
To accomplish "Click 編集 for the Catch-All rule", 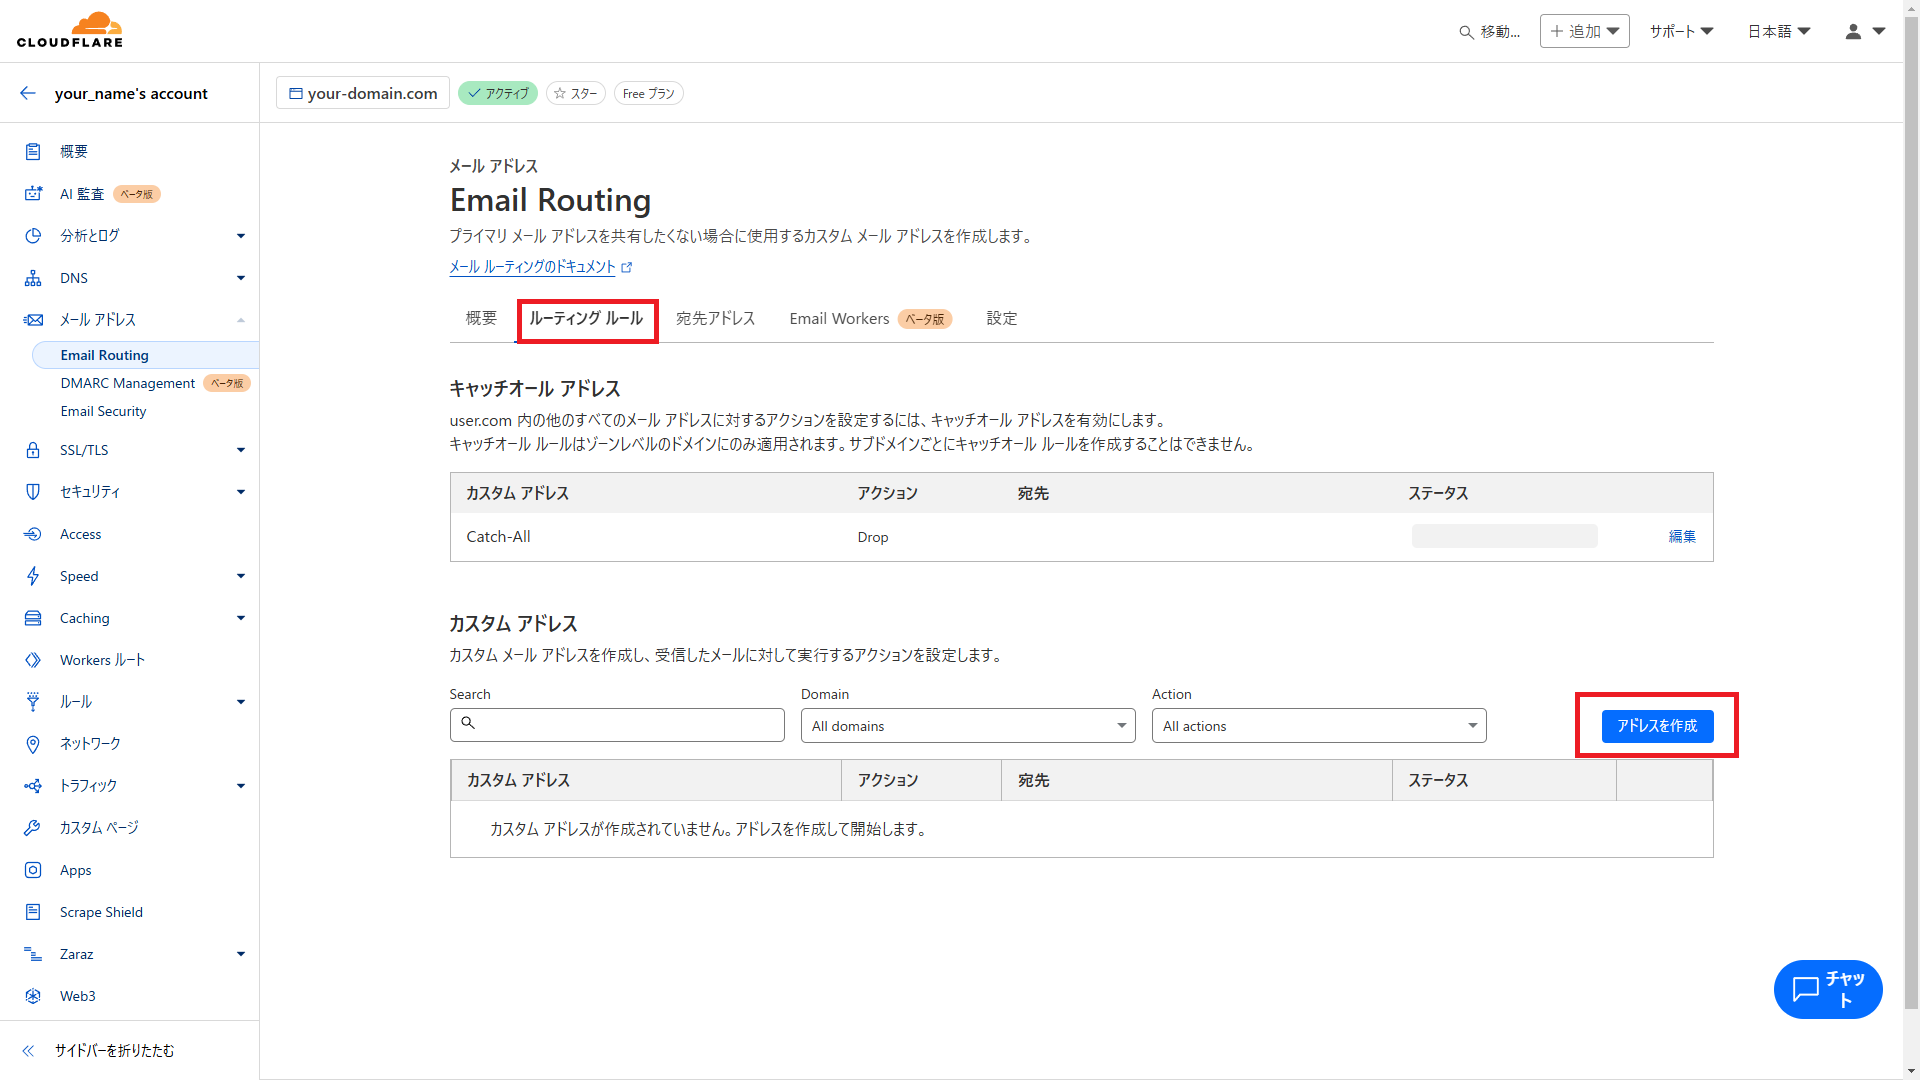I will 1681,537.
